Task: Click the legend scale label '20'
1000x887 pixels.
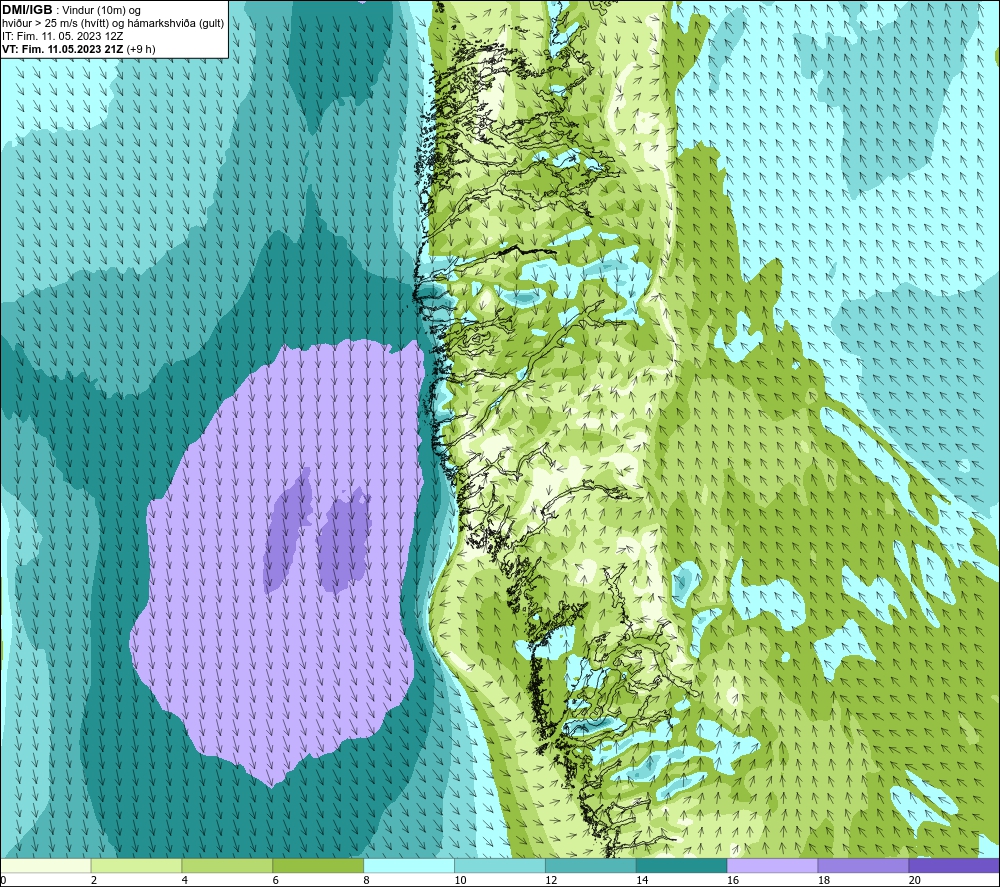Action: point(915,880)
